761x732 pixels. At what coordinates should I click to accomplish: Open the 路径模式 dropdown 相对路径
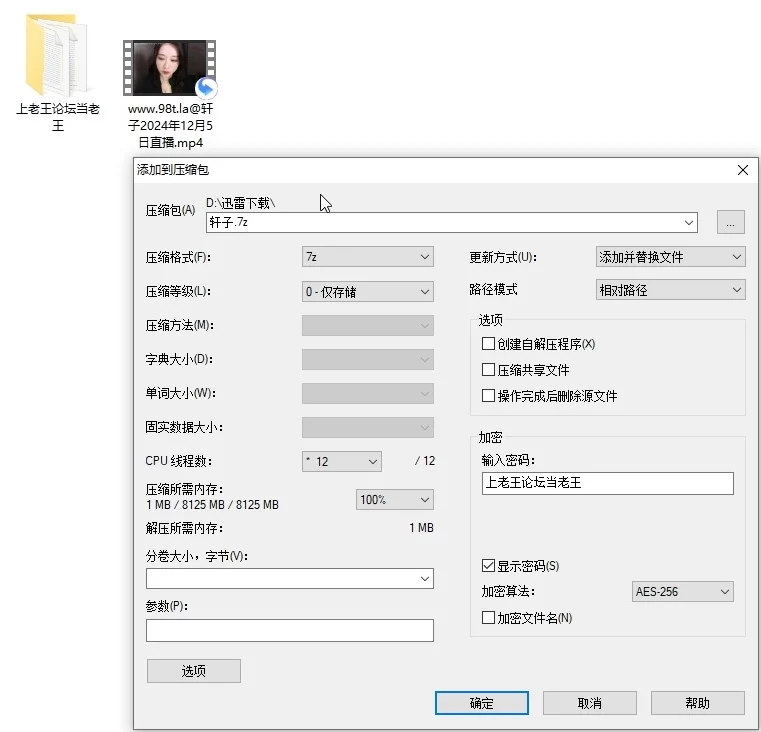coord(670,290)
